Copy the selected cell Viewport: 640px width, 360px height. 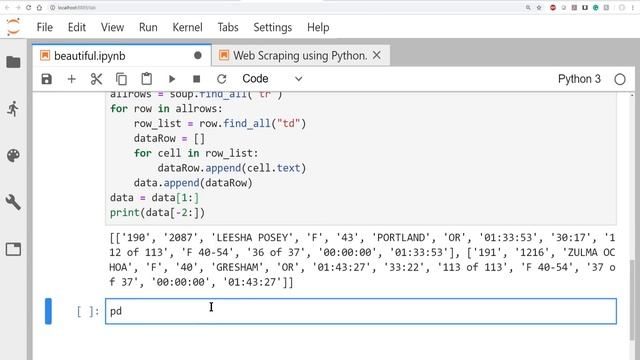121,79
